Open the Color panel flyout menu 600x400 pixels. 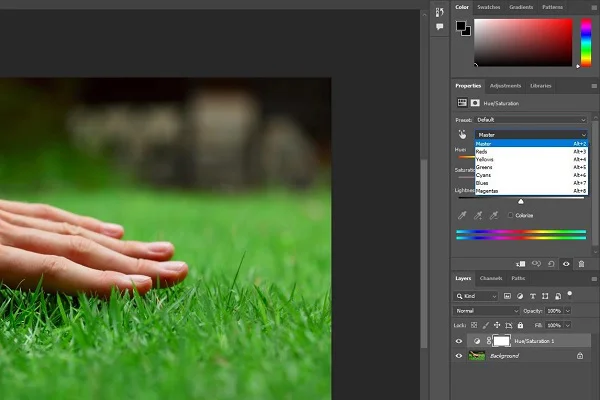594,7
